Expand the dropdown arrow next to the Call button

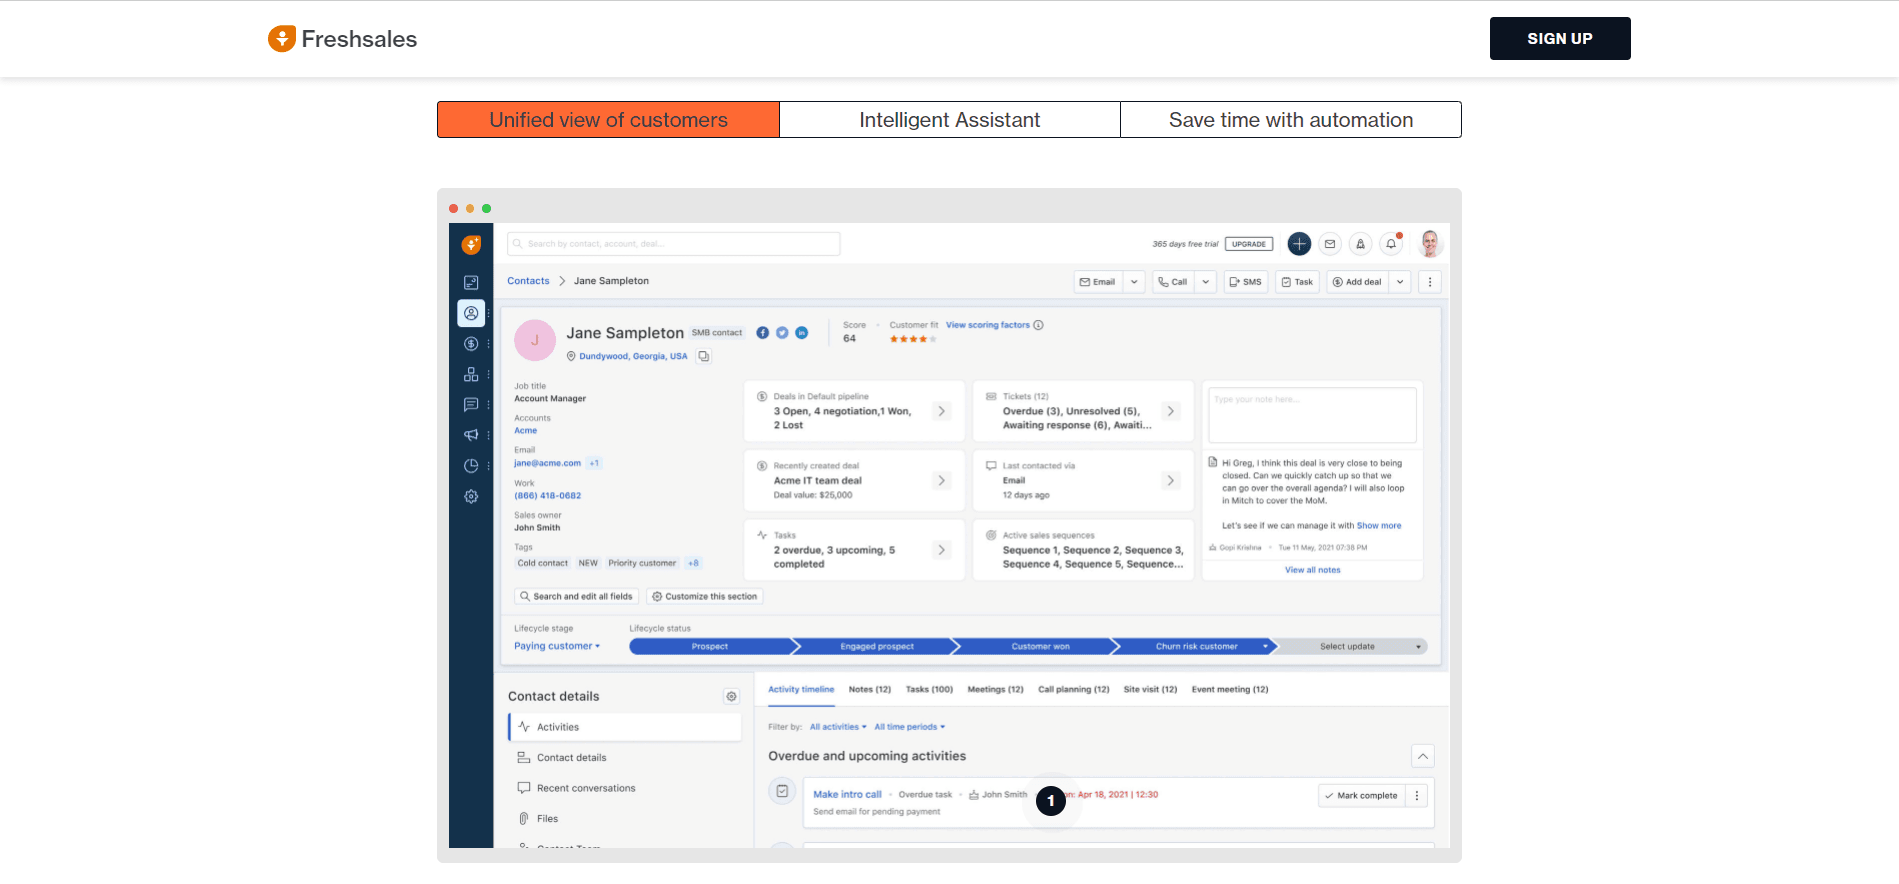point(1205,282)
